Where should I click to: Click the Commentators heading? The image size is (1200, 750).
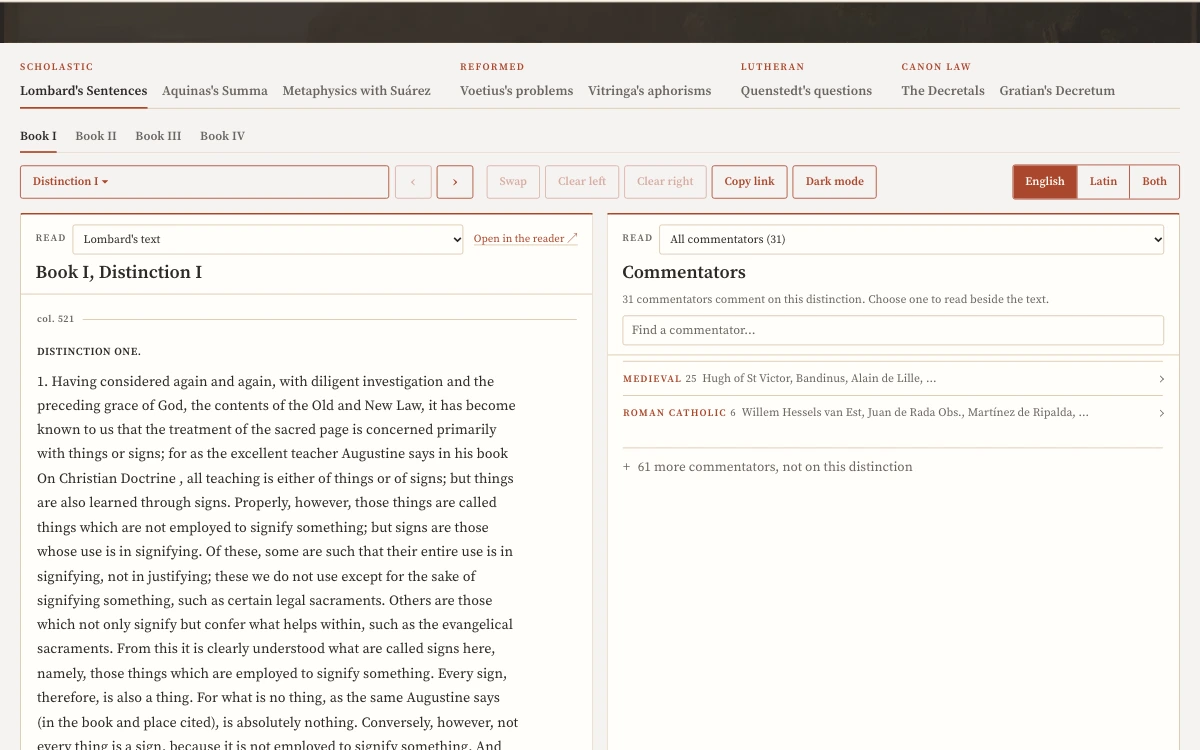[684, 272]
